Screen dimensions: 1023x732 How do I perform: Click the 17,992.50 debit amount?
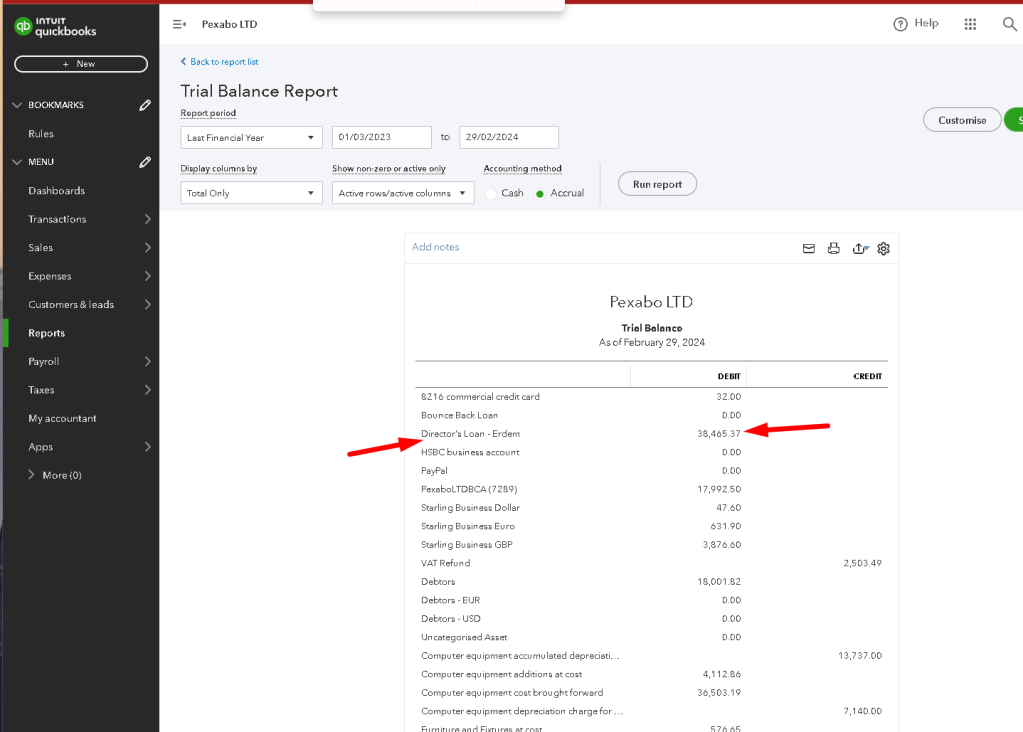coord(719,489)
